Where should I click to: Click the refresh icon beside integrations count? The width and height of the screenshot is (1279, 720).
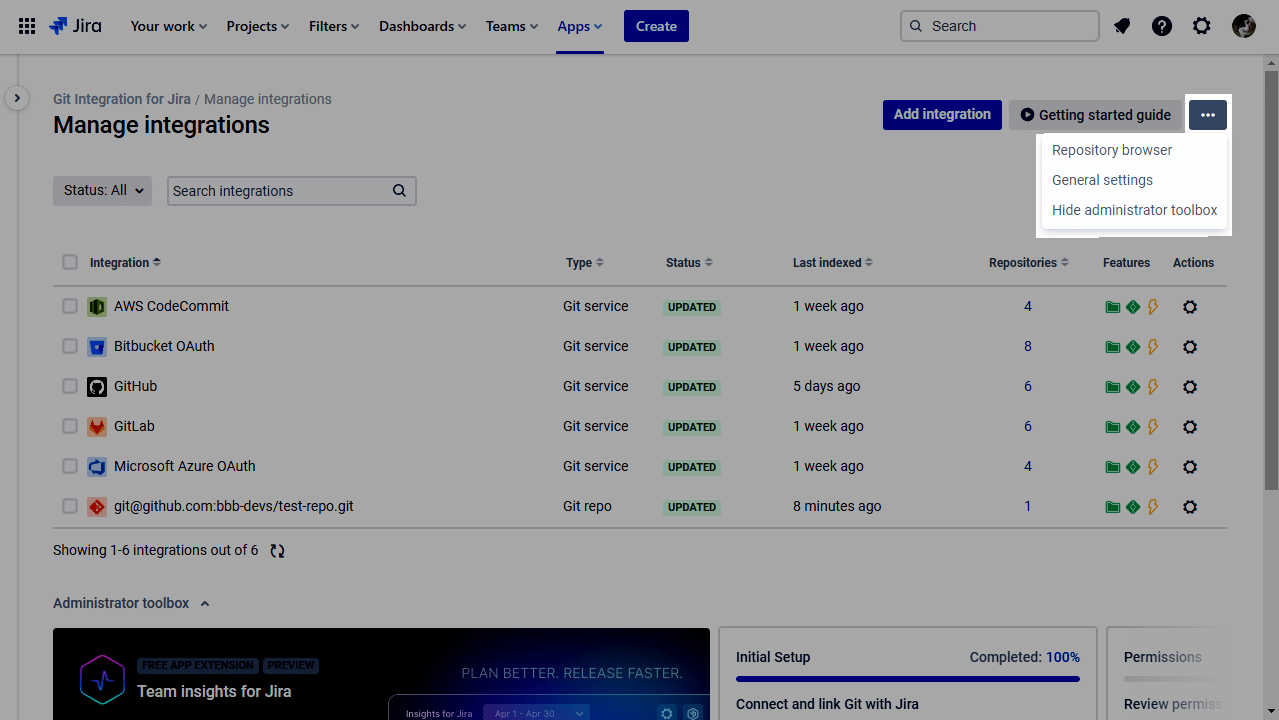click(x=278, y=551)
